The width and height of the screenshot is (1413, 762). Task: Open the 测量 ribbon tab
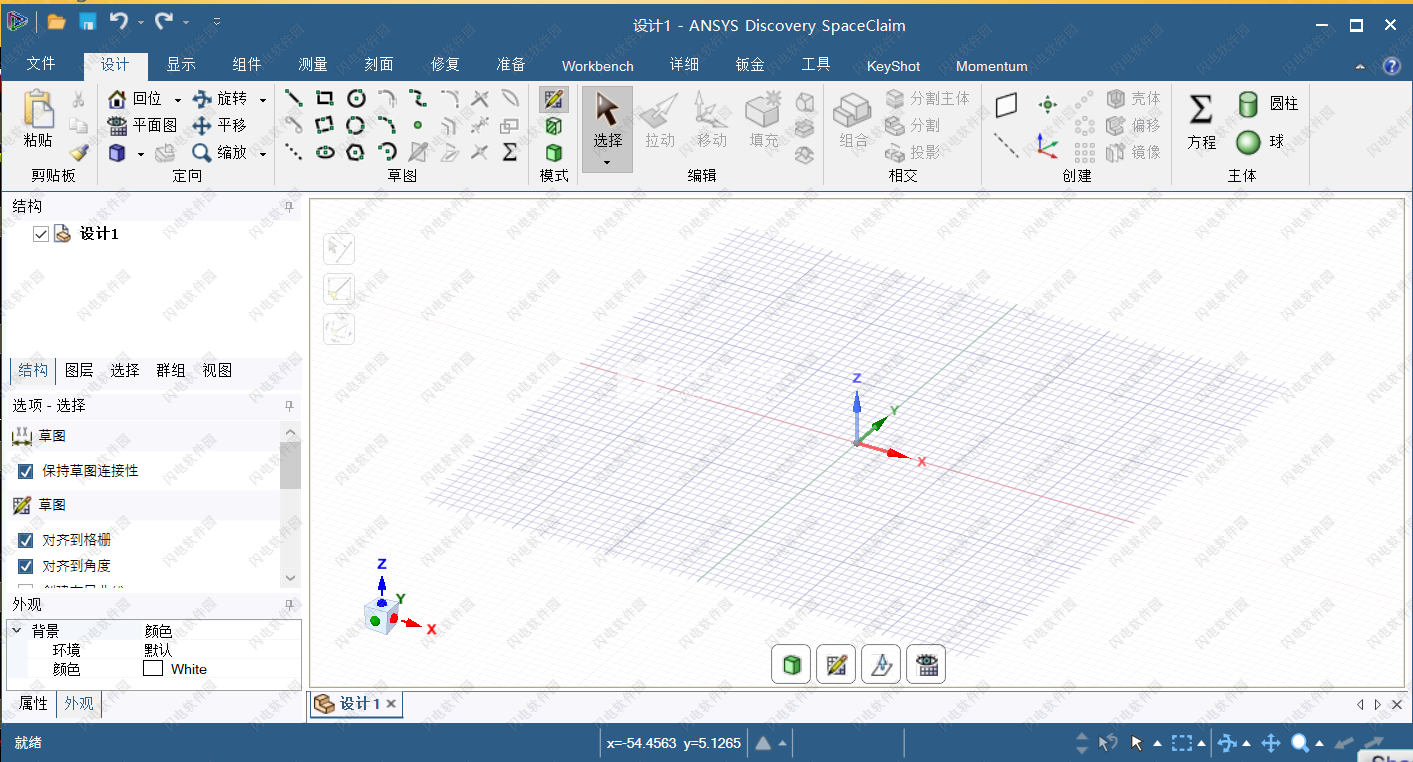pyautogui.click(x=313, y=65)
